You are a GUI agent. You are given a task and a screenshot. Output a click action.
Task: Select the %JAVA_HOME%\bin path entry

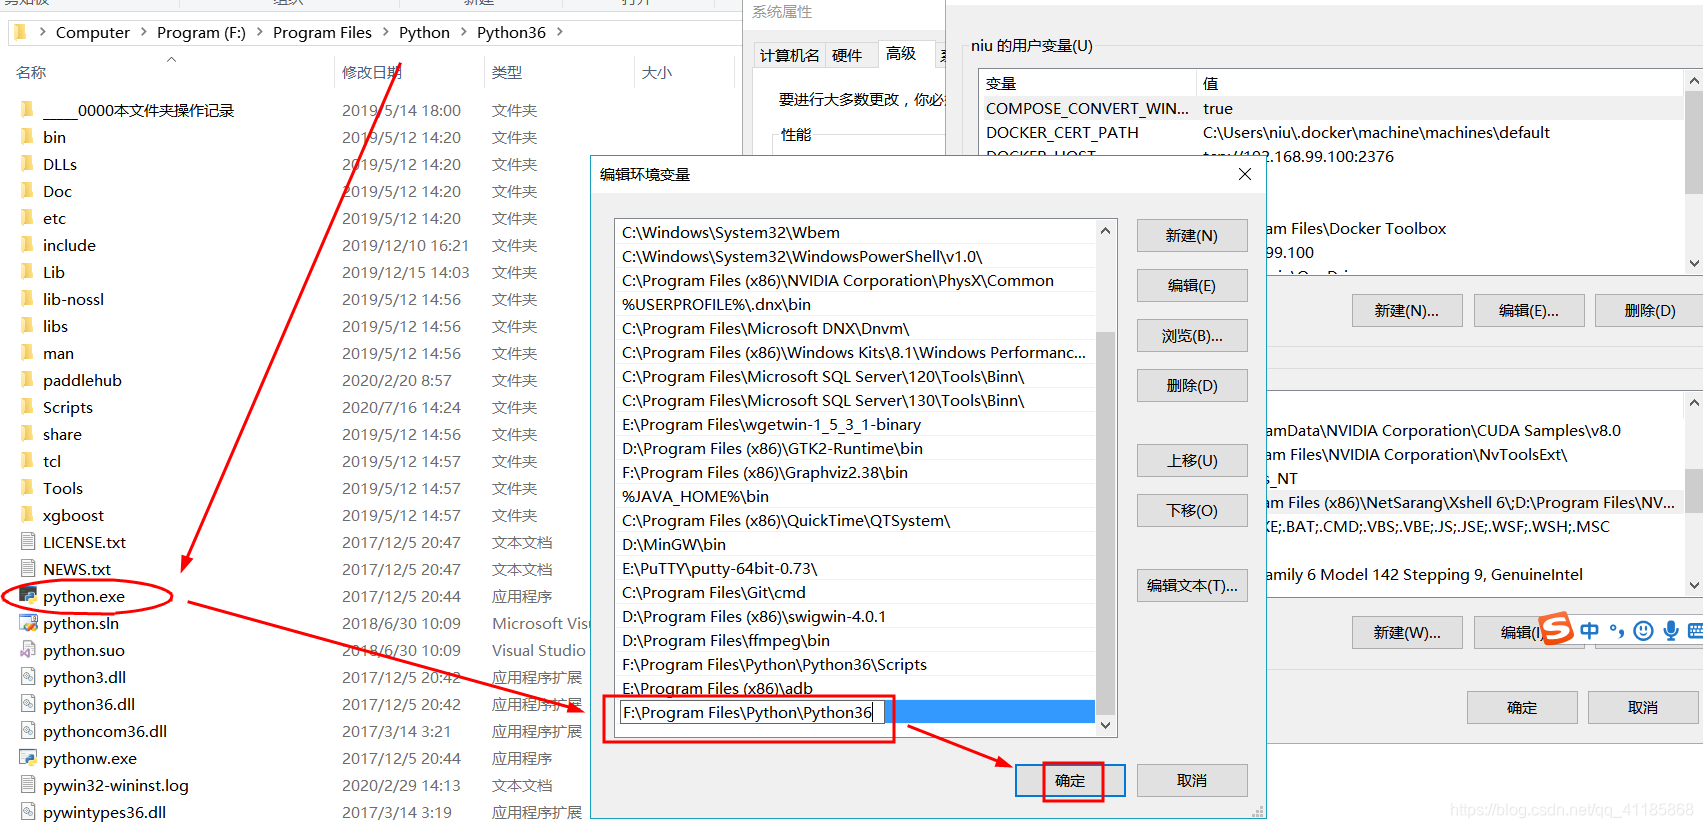tap(856, 496)
